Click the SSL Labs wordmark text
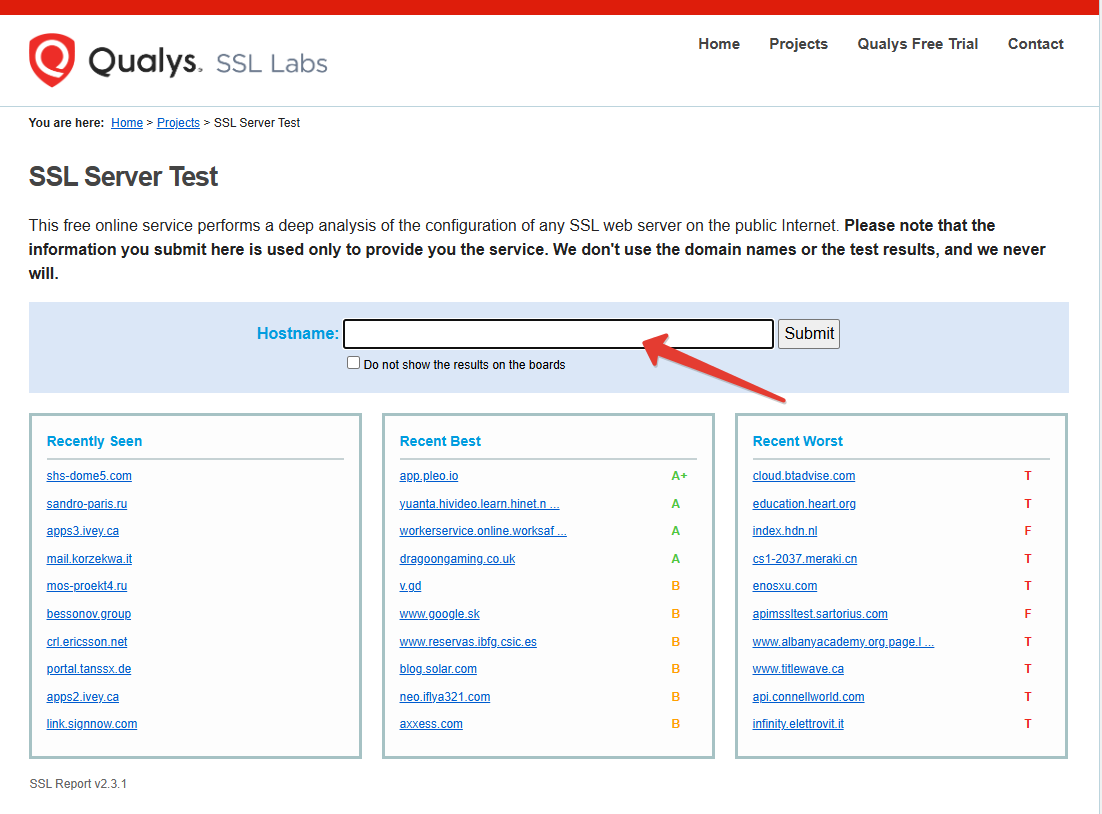 point(271,63)
